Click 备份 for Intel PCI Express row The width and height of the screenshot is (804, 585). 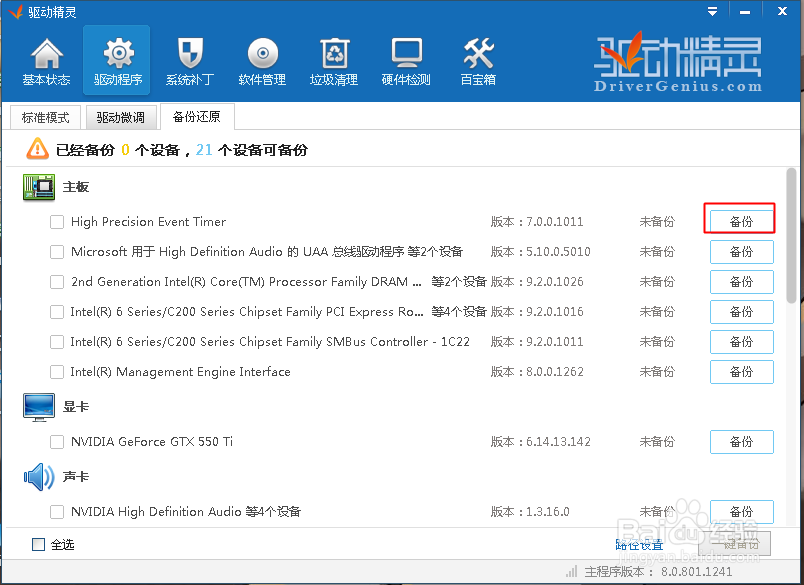pyautogui.click(x=741, y=312)
